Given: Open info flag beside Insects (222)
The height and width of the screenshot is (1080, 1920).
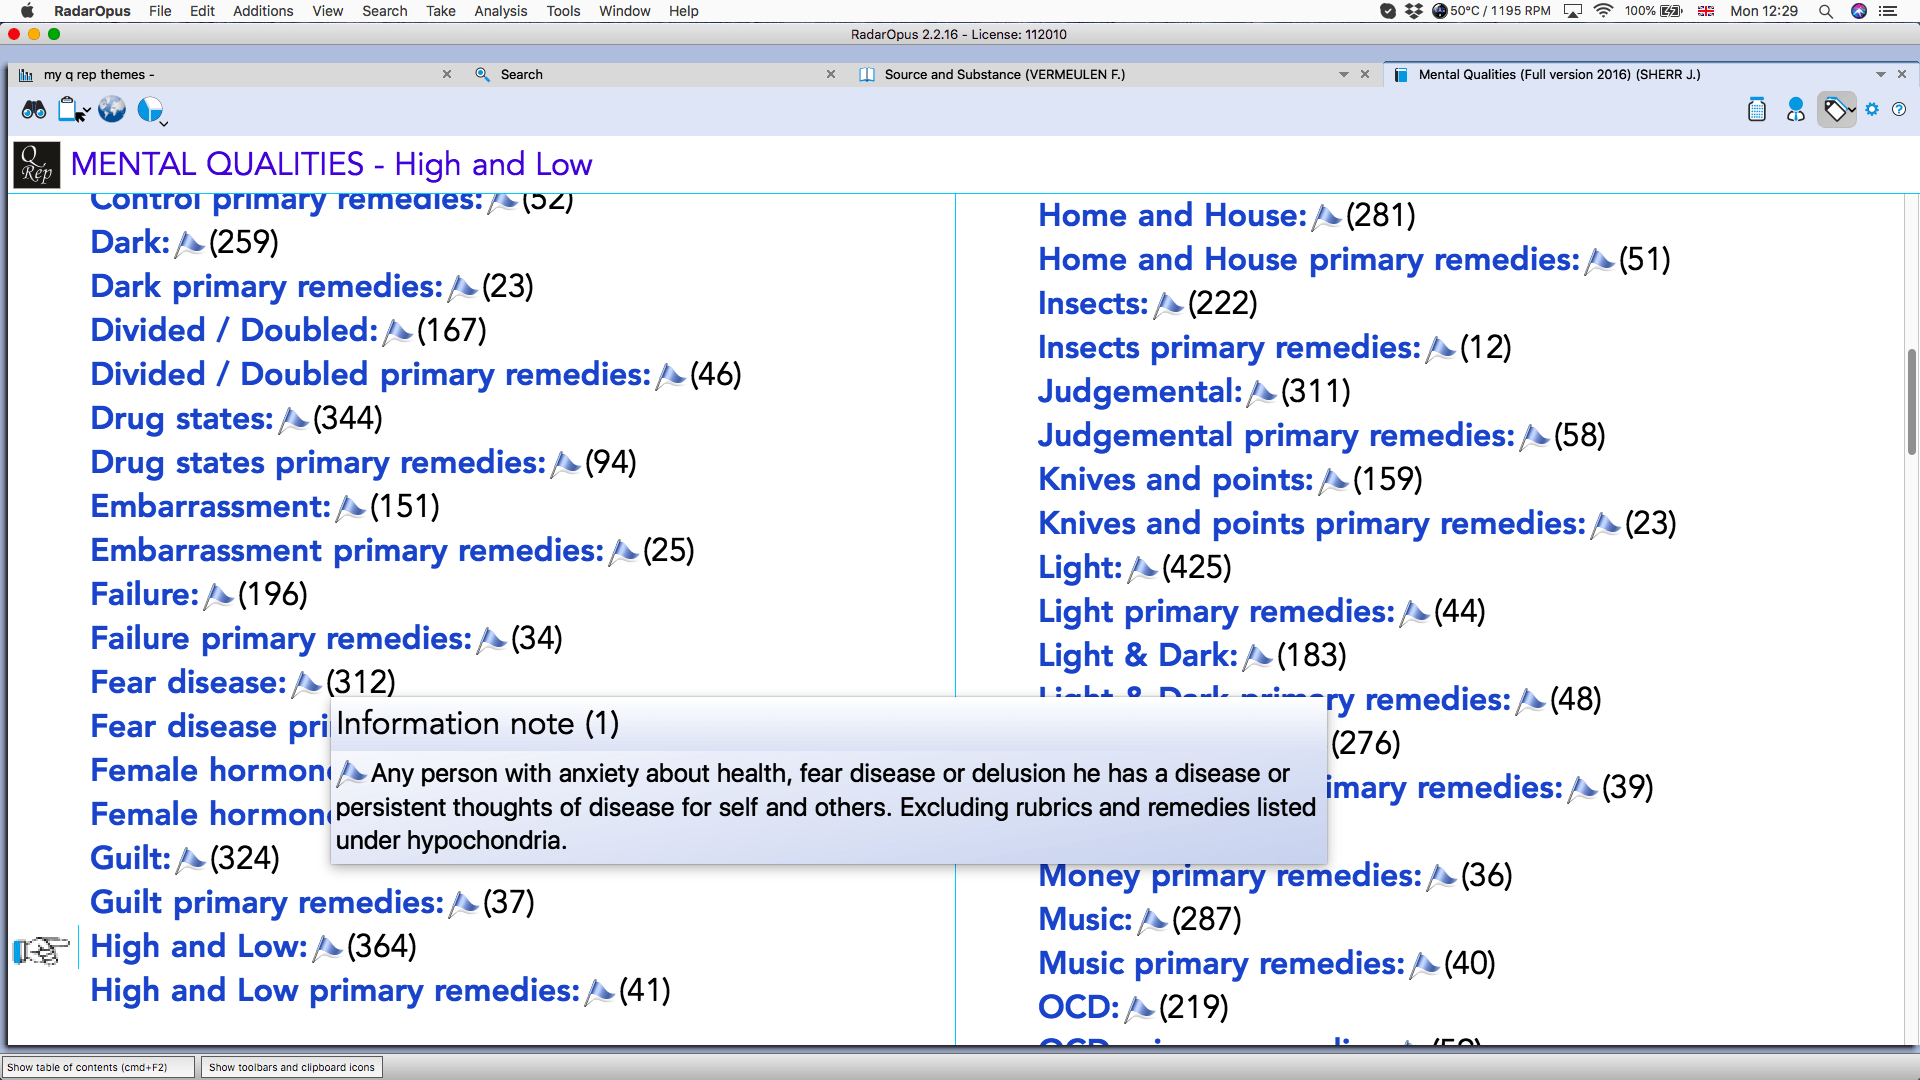Looking at the screenshot, I should click(1168, 304).
